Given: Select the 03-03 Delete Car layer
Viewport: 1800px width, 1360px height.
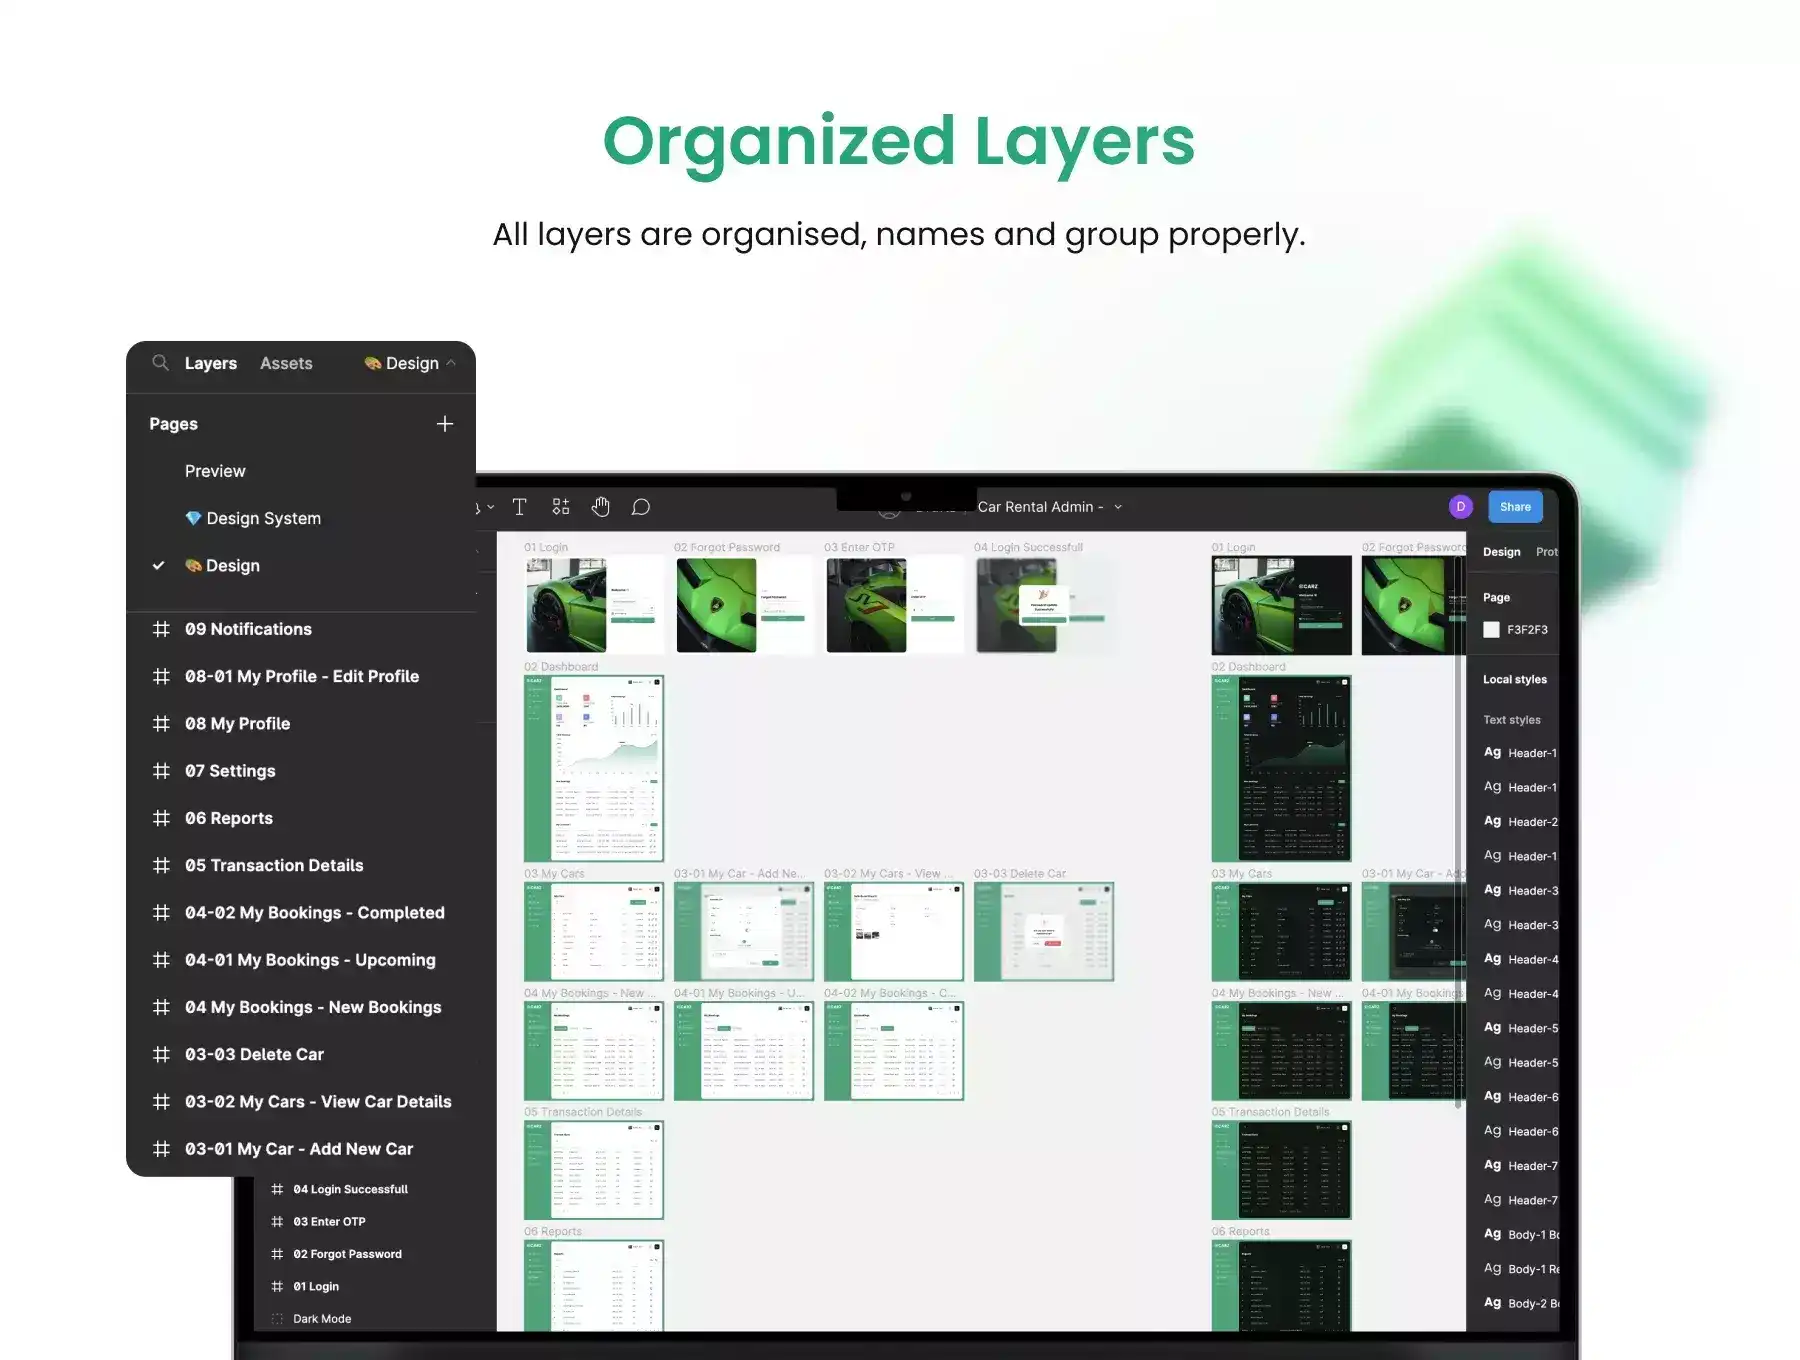Looking at the screenshot, I should pos(254,1054).
